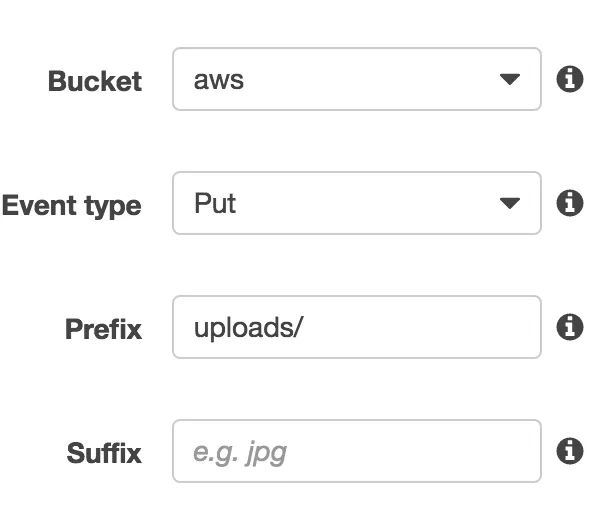
Task: Click the e.g. jpg placeholder text
Action: coord(239,452)
